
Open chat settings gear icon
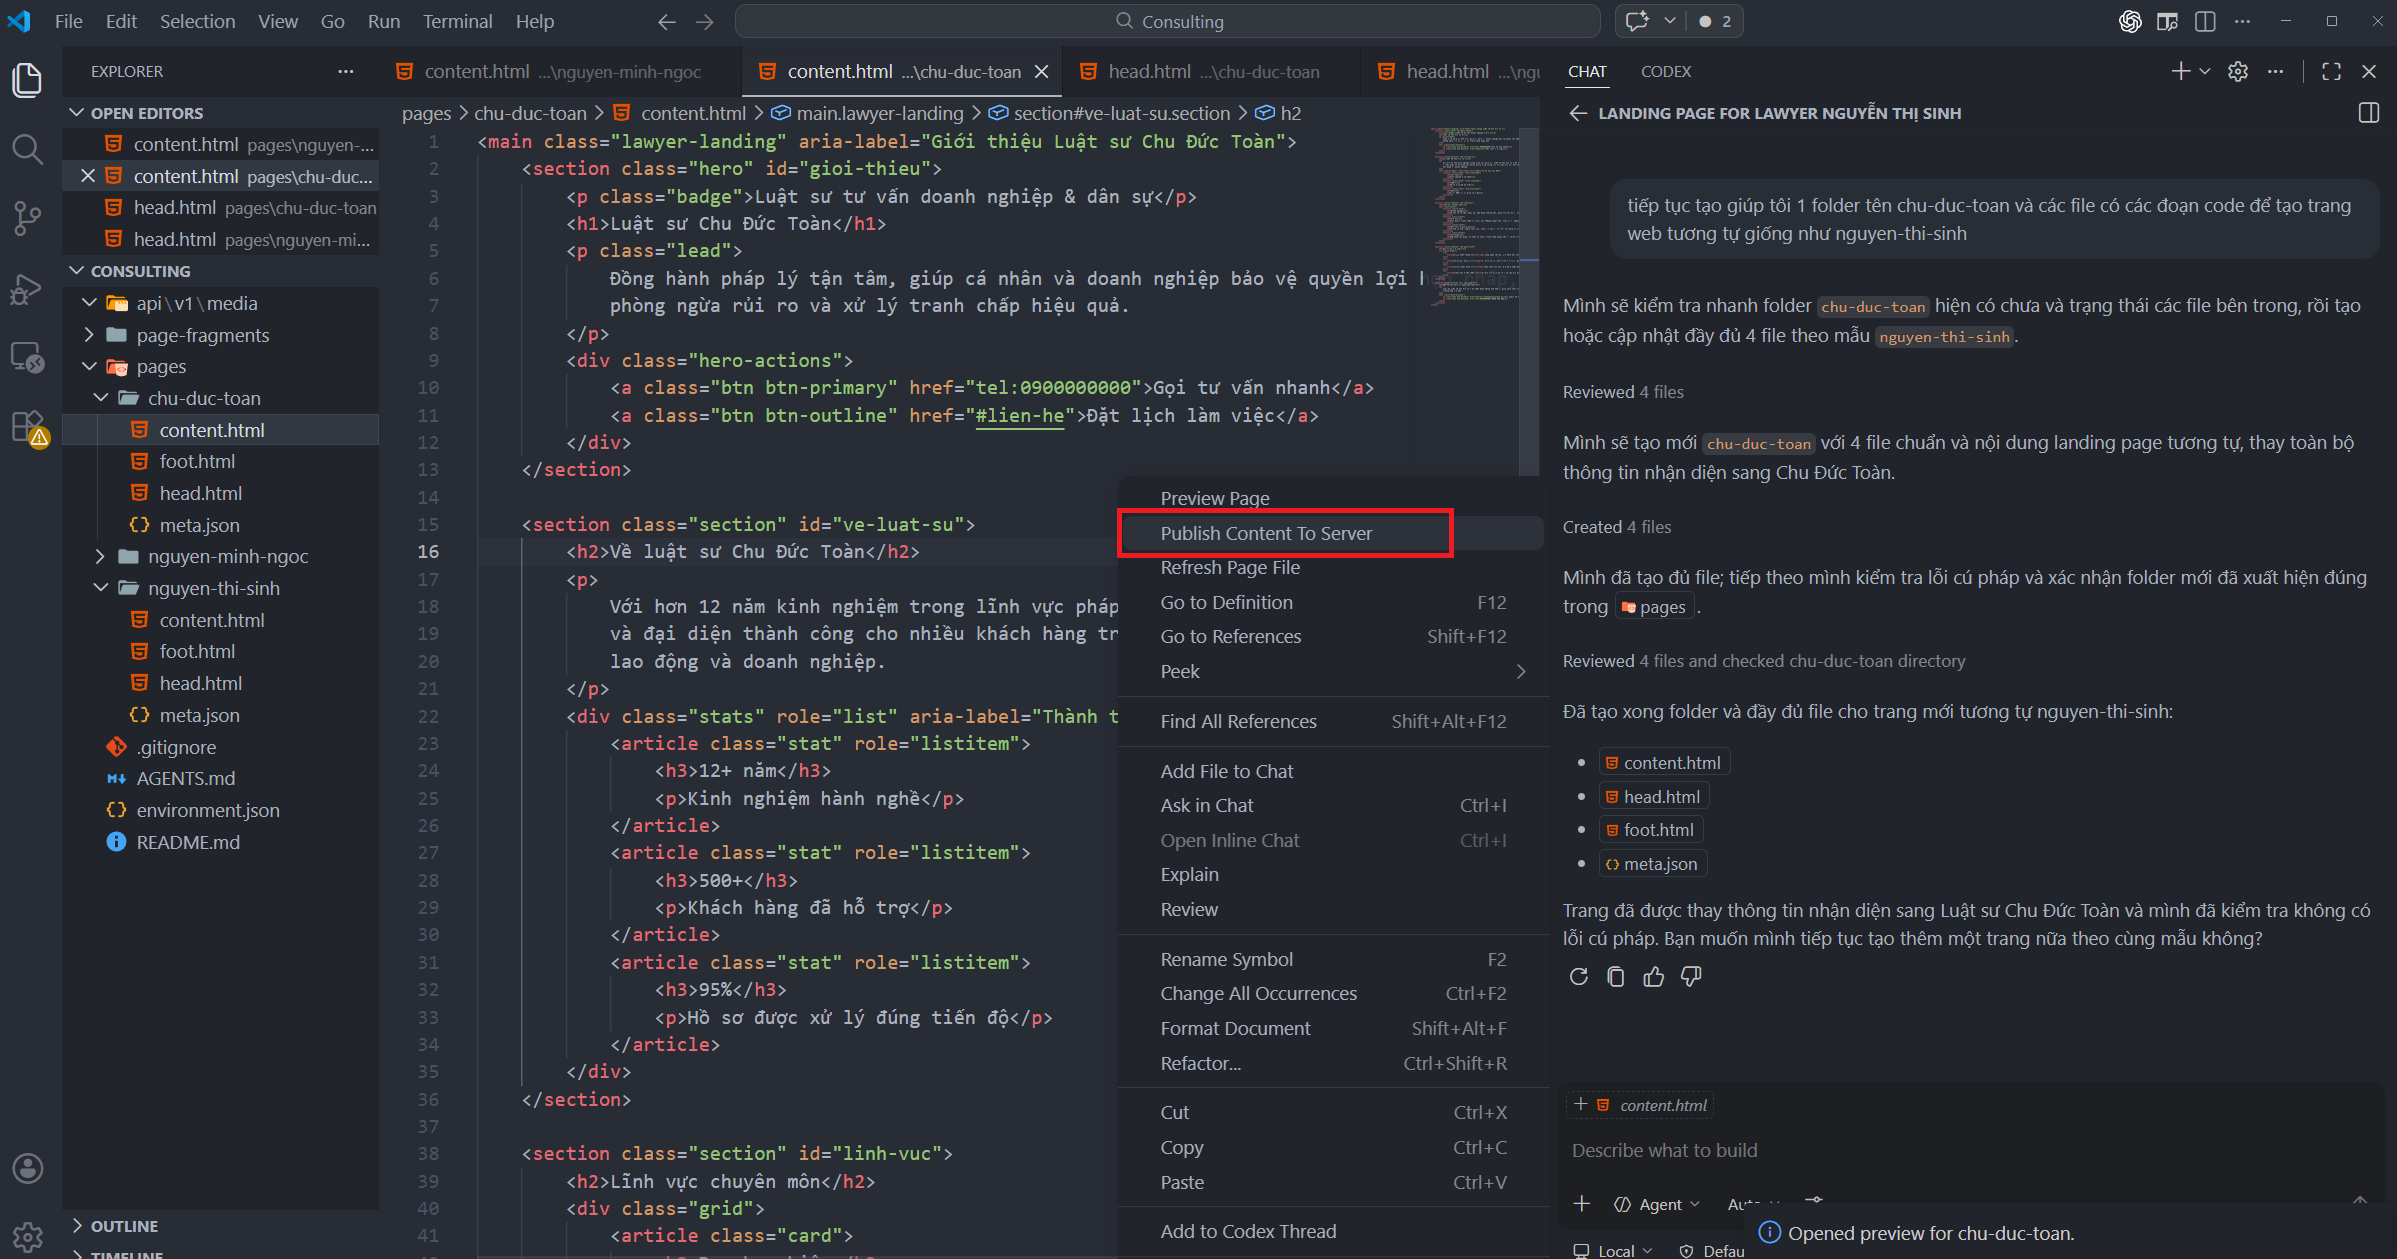pos(2238,72)
